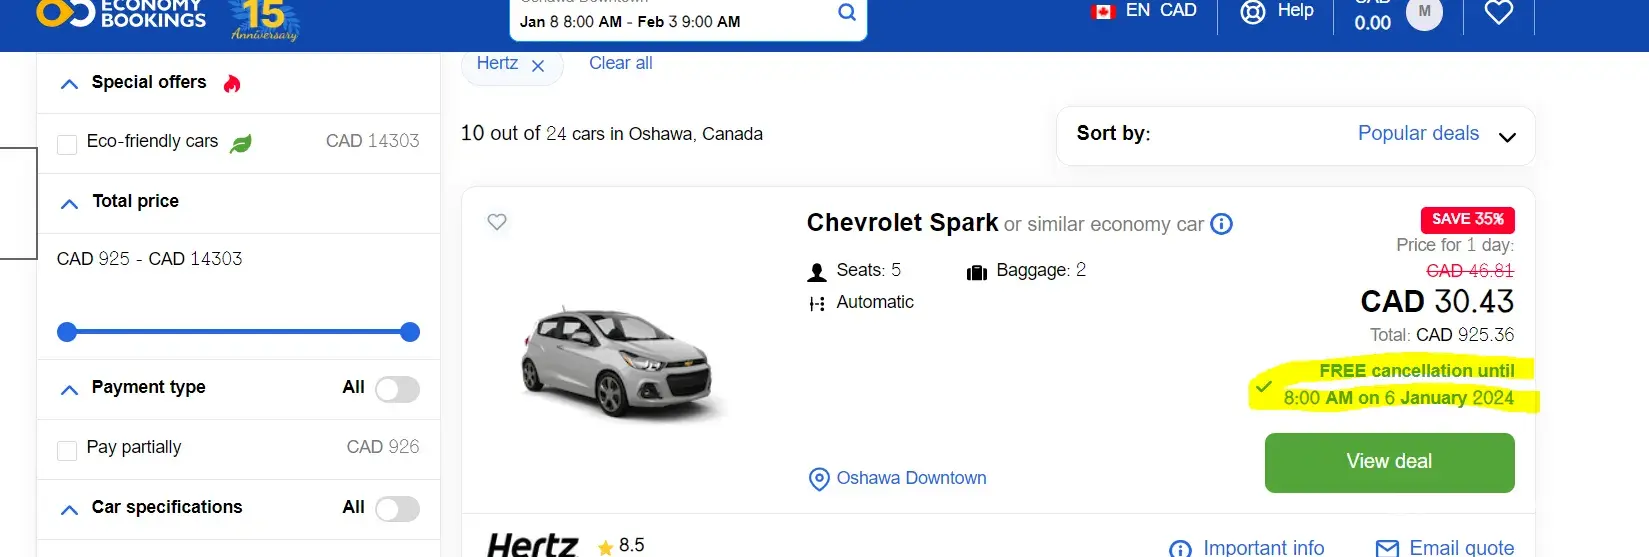
Task: Click the info icon beside economy car
Action: (x=1221, y=224)
